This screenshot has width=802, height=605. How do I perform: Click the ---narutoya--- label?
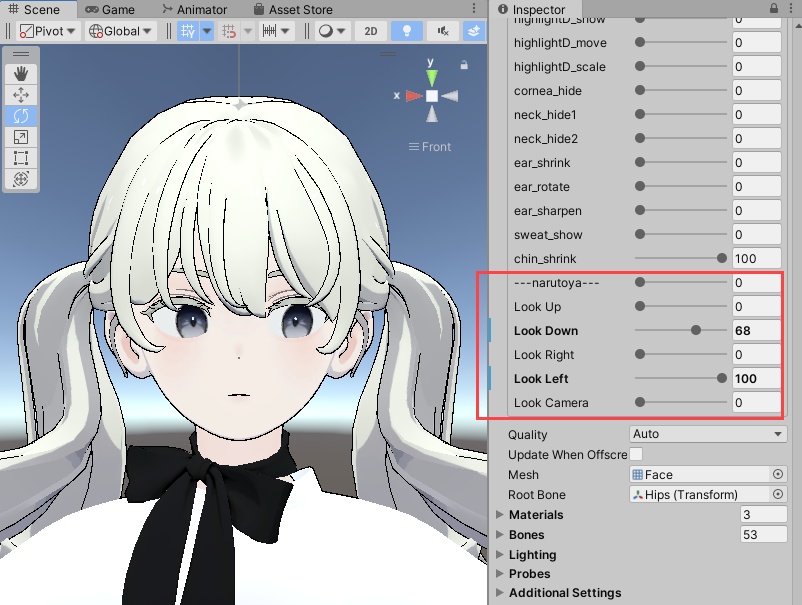(556, 283)
